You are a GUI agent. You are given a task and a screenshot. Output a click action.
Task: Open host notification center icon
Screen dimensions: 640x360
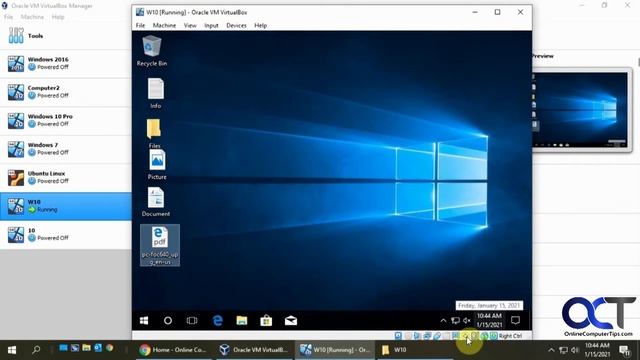tap(624, 350)
